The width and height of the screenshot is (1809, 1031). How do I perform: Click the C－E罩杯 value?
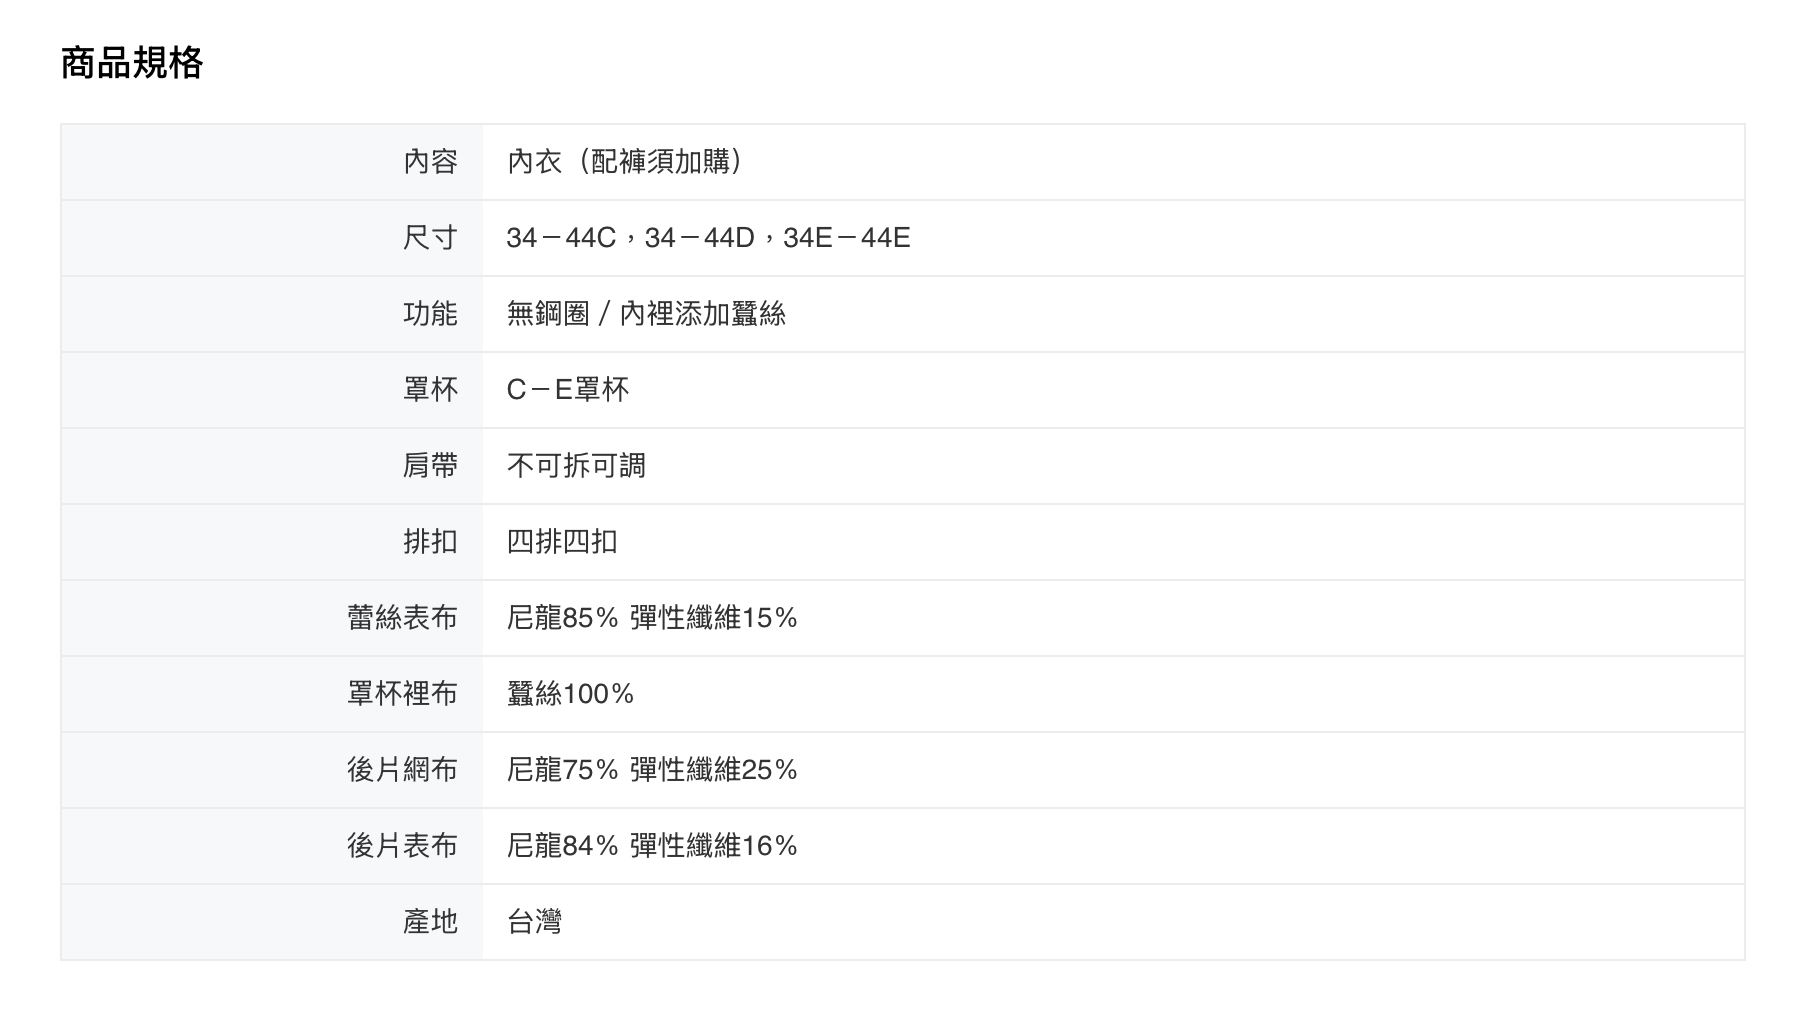[568, 390]
